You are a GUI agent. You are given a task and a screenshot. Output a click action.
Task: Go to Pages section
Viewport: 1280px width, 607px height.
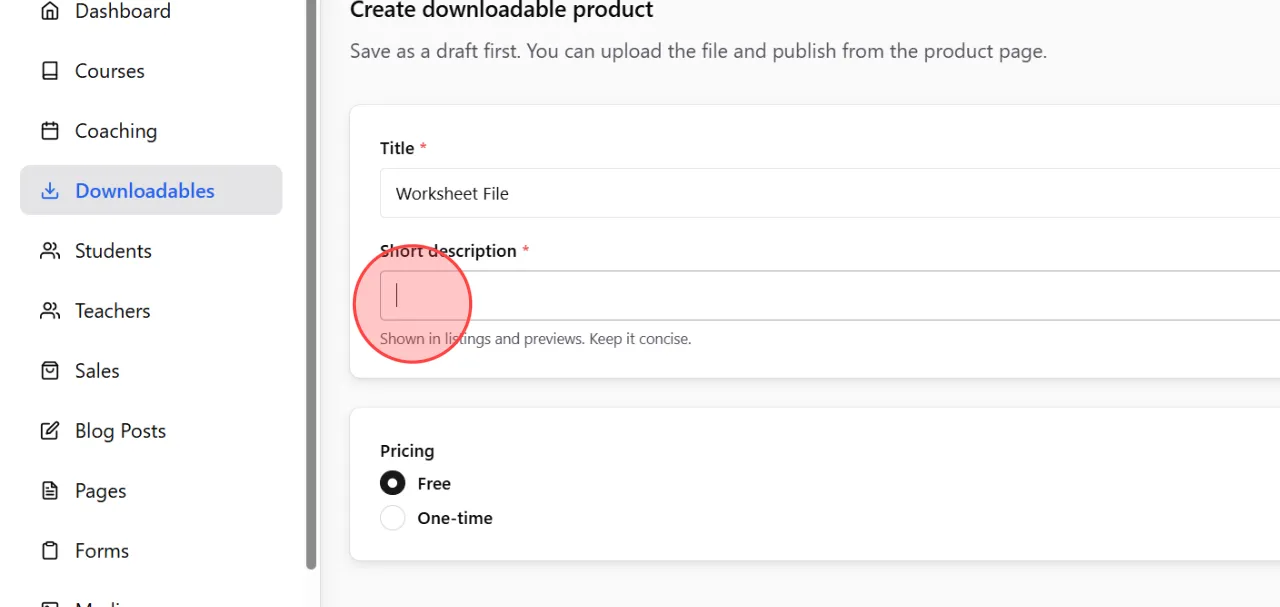point(151,491)
